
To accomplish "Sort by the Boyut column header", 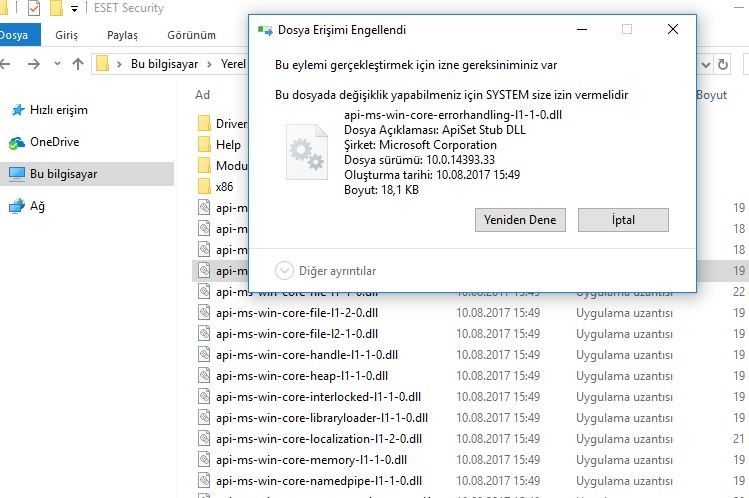I will 711,95.
